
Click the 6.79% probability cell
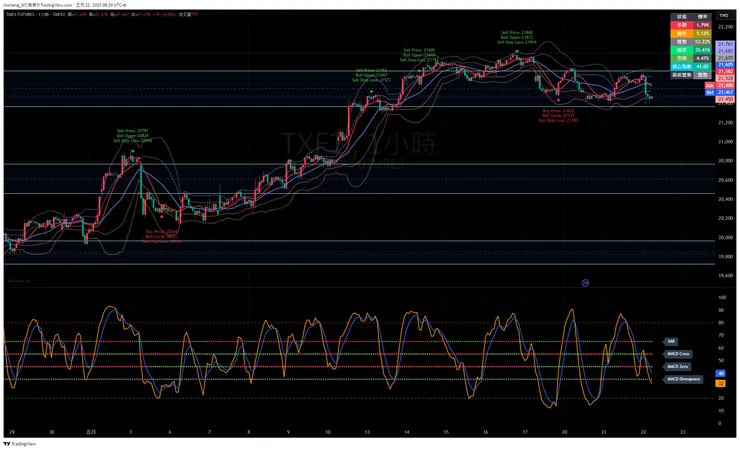[x=702, y=25]
